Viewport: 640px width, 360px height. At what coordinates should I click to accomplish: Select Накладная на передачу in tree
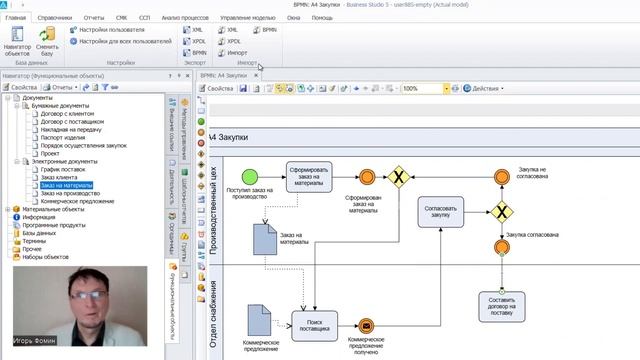pos(71,130)
